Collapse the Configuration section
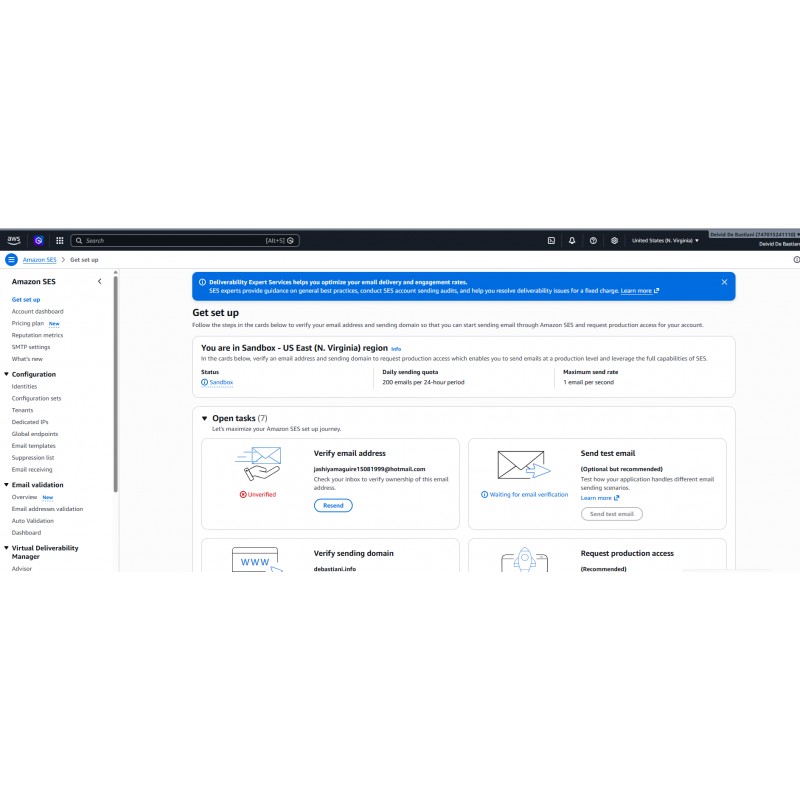 6,374
